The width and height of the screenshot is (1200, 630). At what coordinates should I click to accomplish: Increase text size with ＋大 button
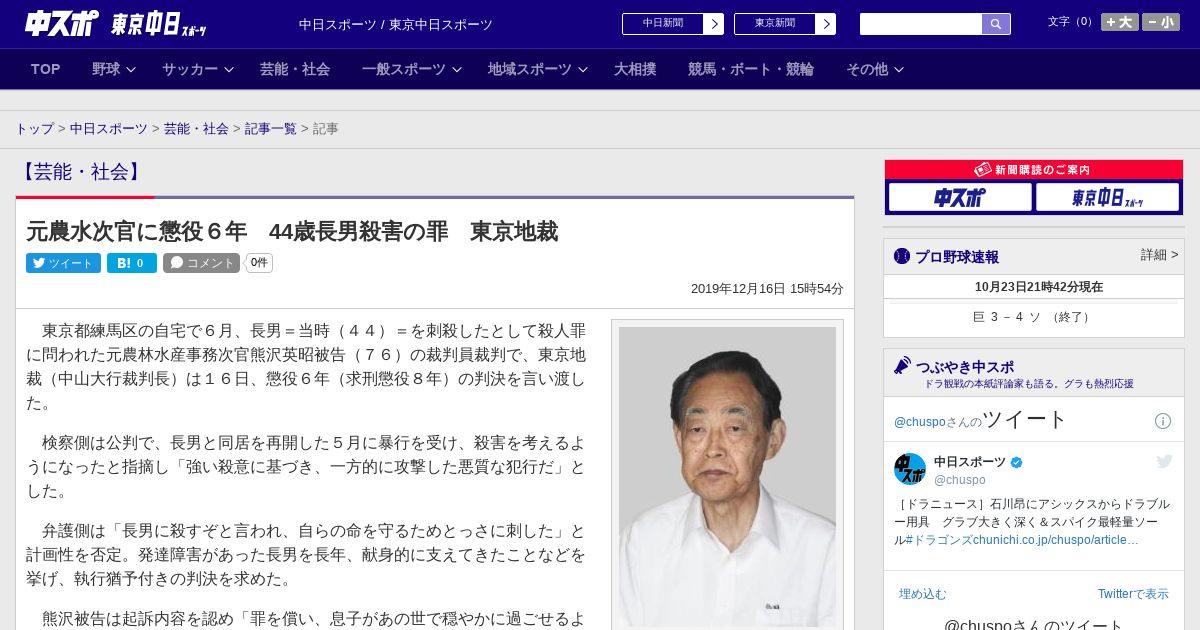point(1120,22)
